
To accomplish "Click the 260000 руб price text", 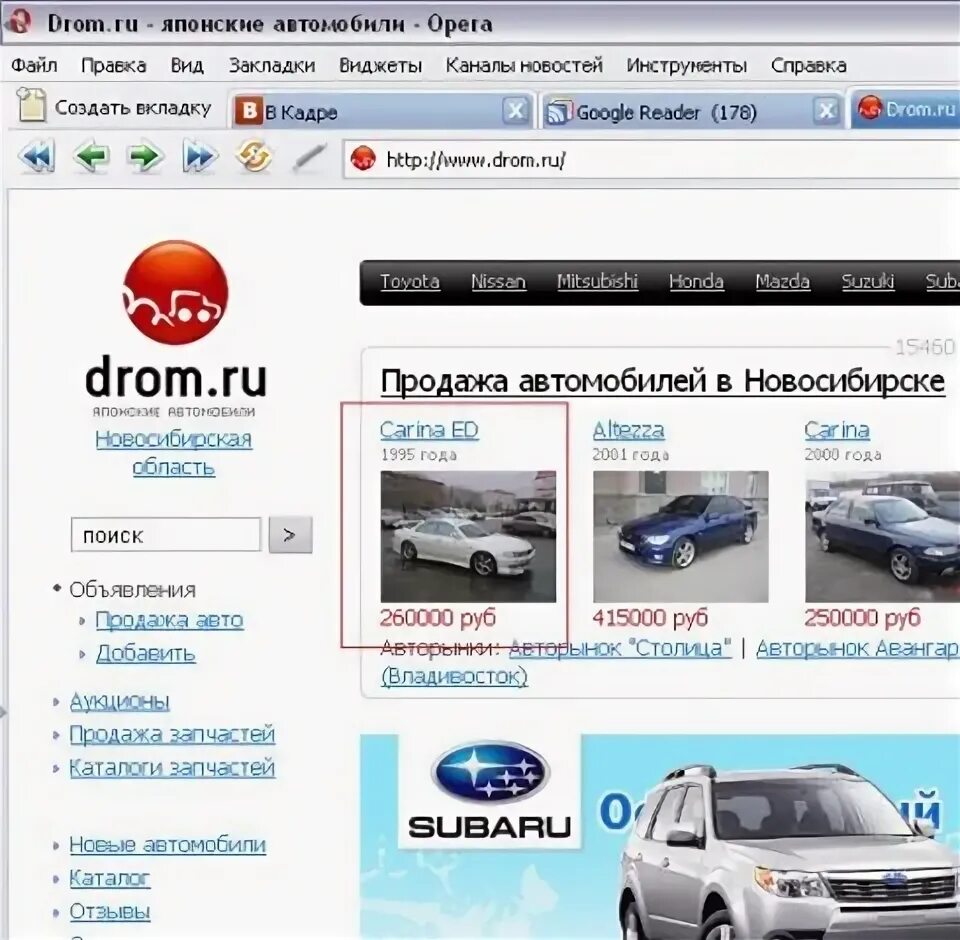I will coord(437,618).
